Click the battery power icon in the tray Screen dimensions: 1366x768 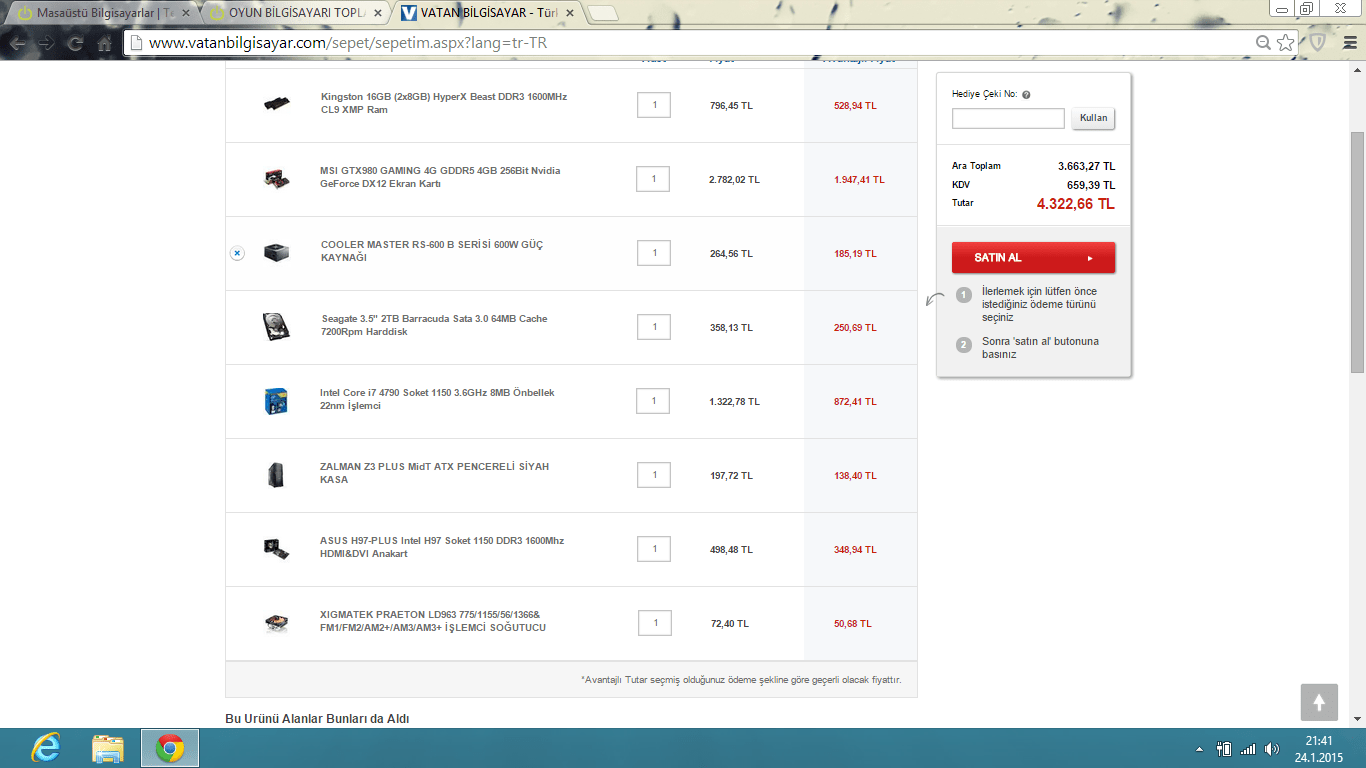(1223, 748)
